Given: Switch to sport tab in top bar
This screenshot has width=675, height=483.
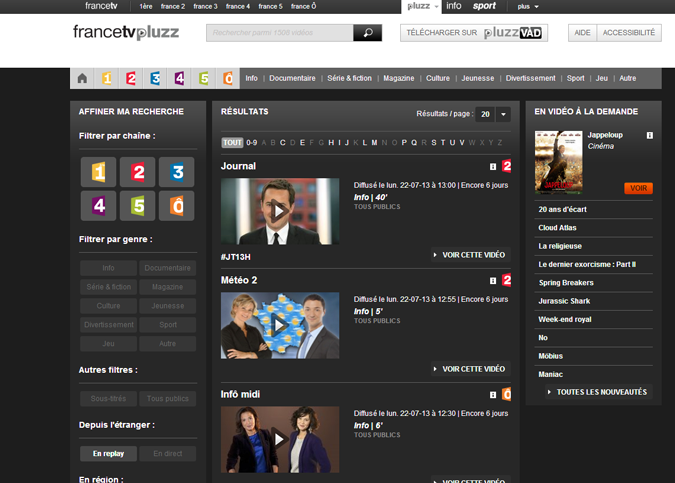Looking at the screenshot, I should pos(484,6).
